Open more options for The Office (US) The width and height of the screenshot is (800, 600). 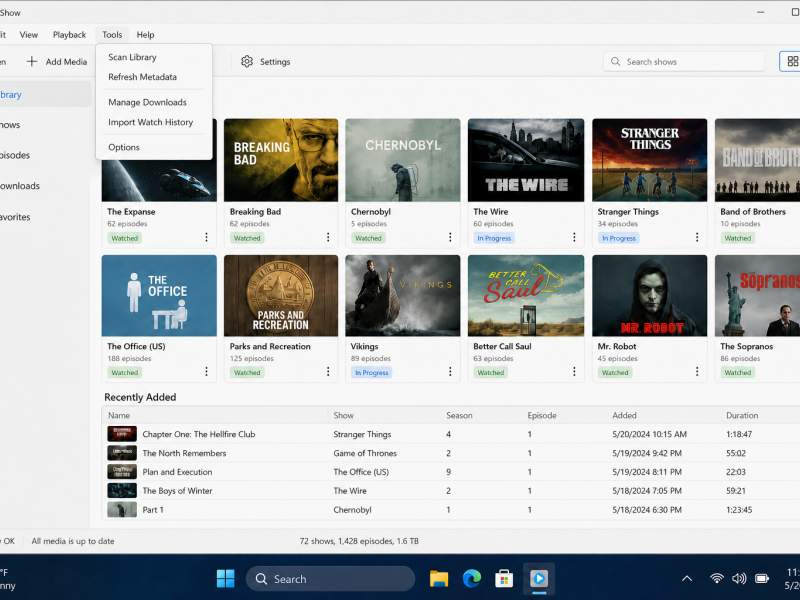(206, 371)
